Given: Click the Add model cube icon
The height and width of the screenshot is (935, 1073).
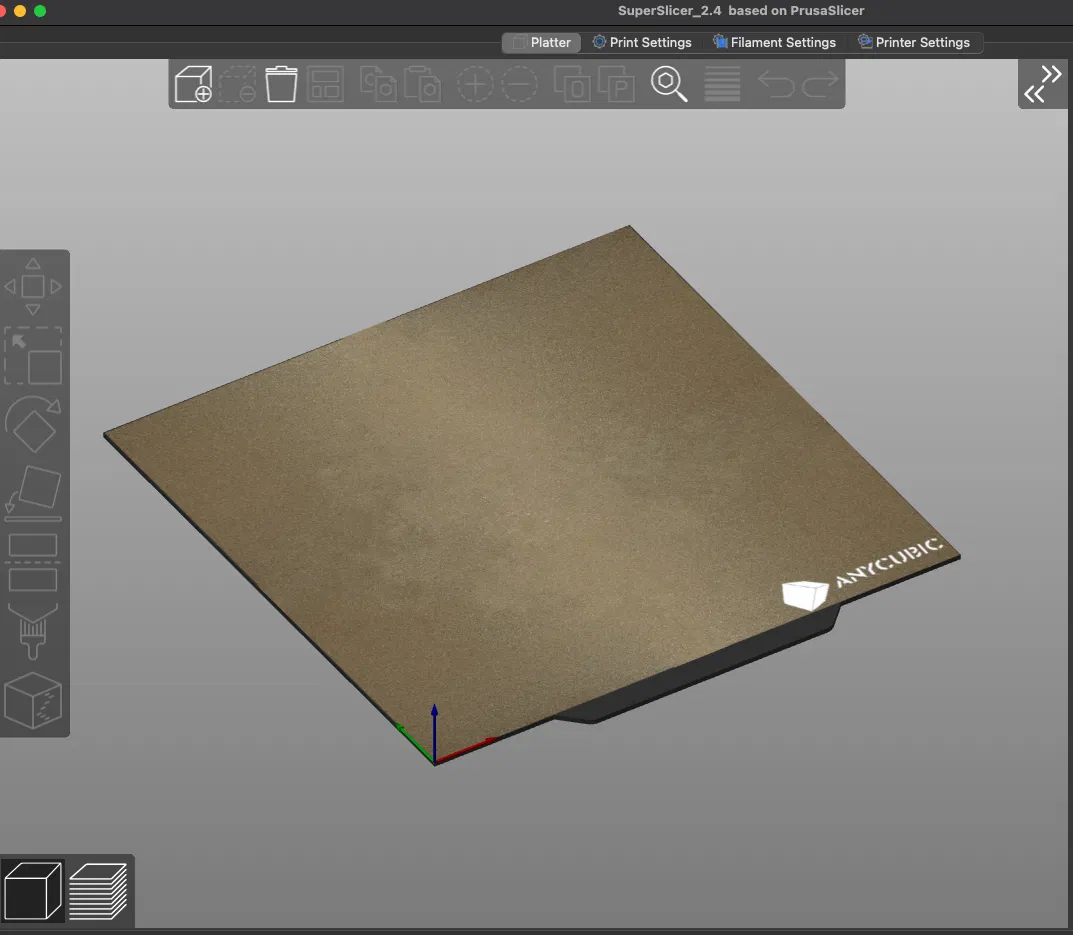Looking at the screenshot, I should click(x=193, y=84).
